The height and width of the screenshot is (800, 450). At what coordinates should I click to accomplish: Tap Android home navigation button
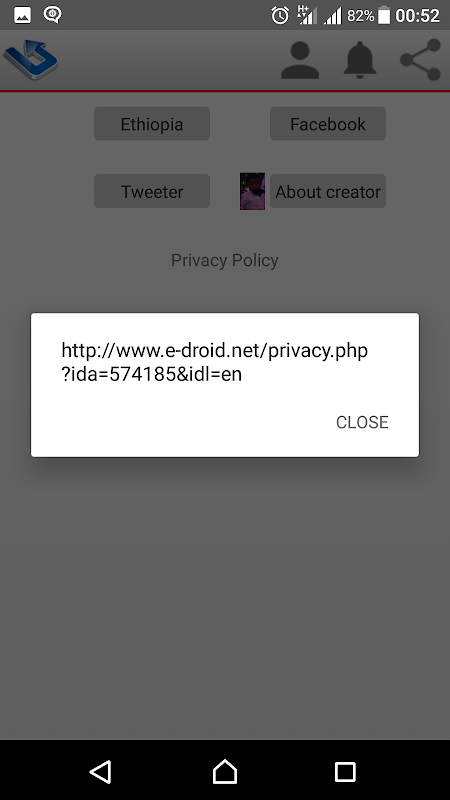coord(225,771)
